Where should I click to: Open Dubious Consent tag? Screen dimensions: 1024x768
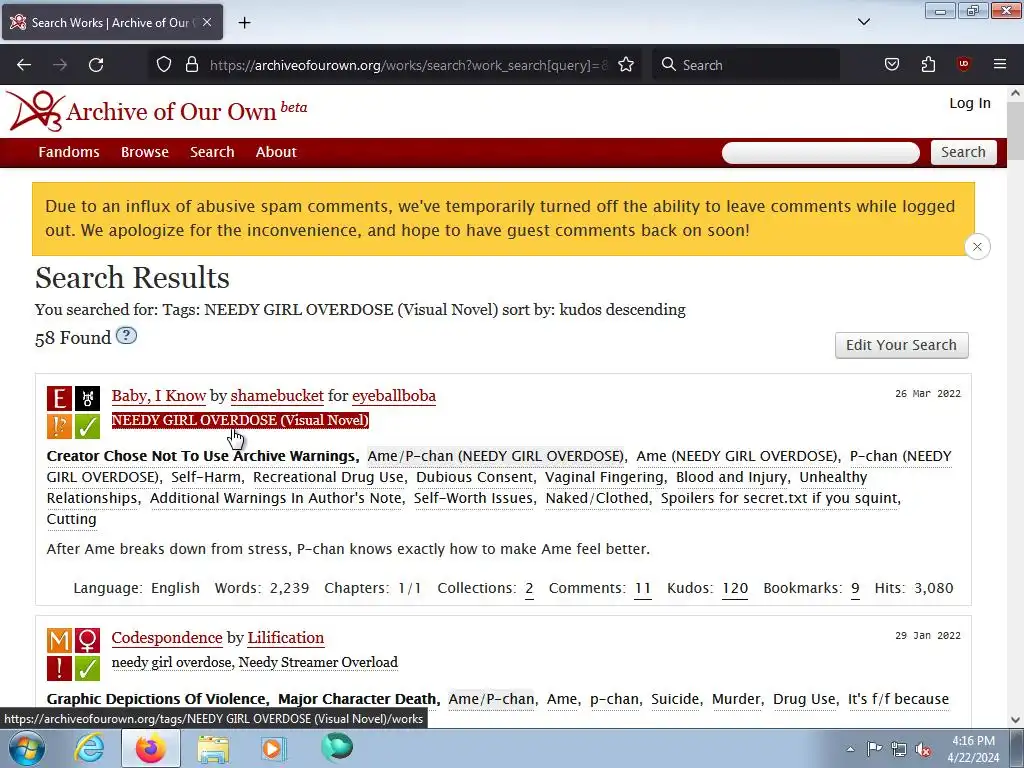475,477
